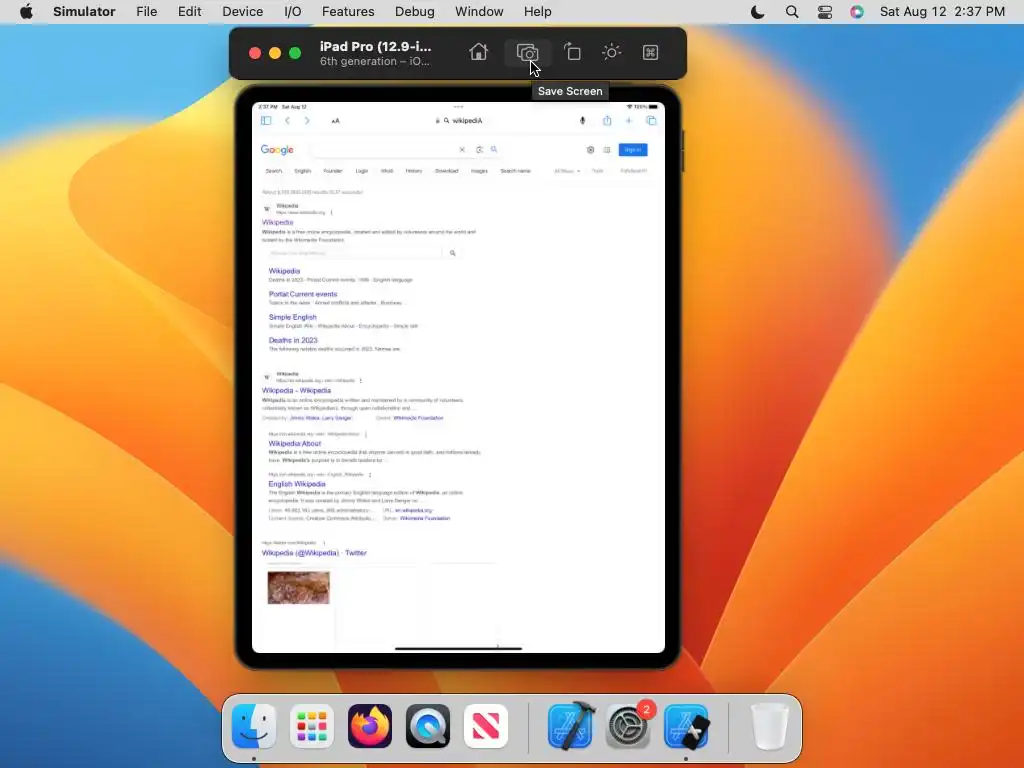Open Spotlight search in menu bar
The height and width of the screenshot is (768, 1024).
pyautogui.click(x=792, y=12)
